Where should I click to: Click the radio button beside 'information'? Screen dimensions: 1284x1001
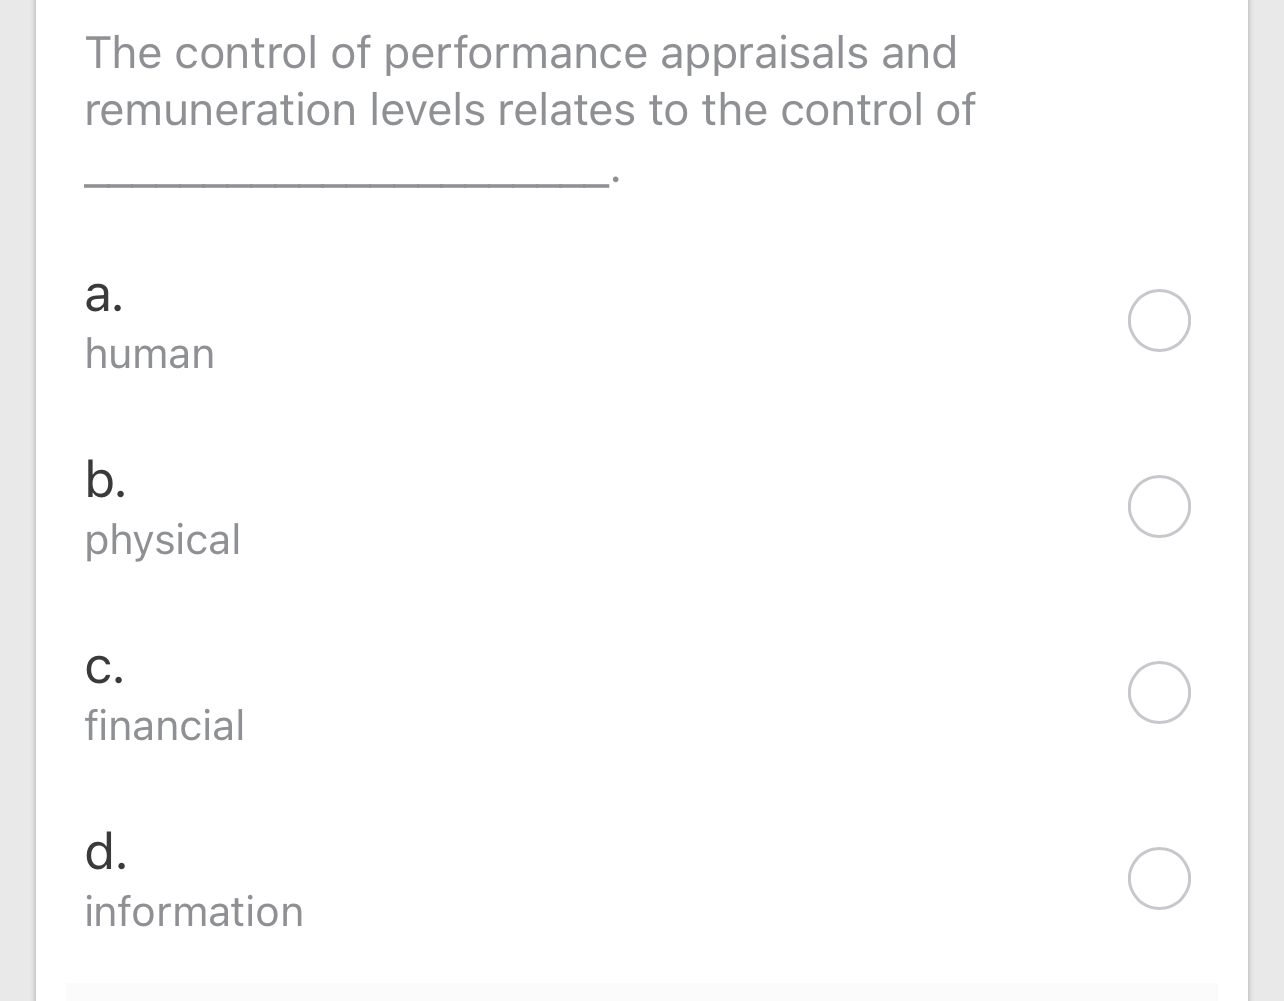1158,878
